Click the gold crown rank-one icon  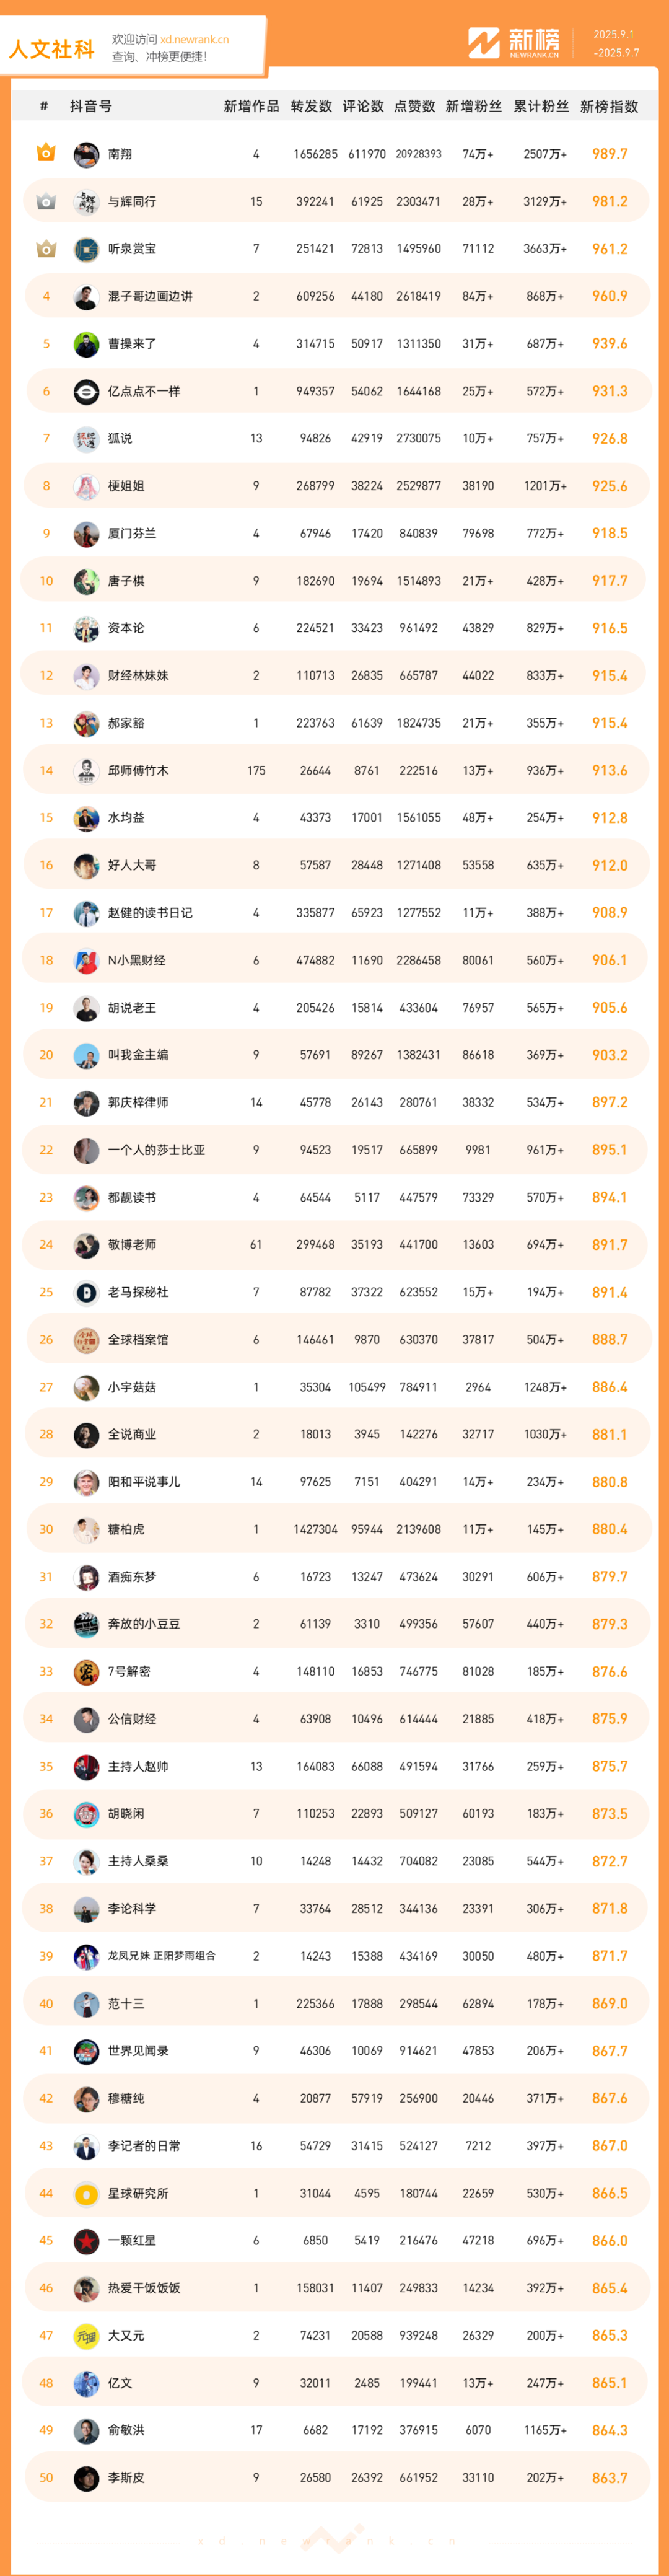pyautogui.click(x=46, y=153)
